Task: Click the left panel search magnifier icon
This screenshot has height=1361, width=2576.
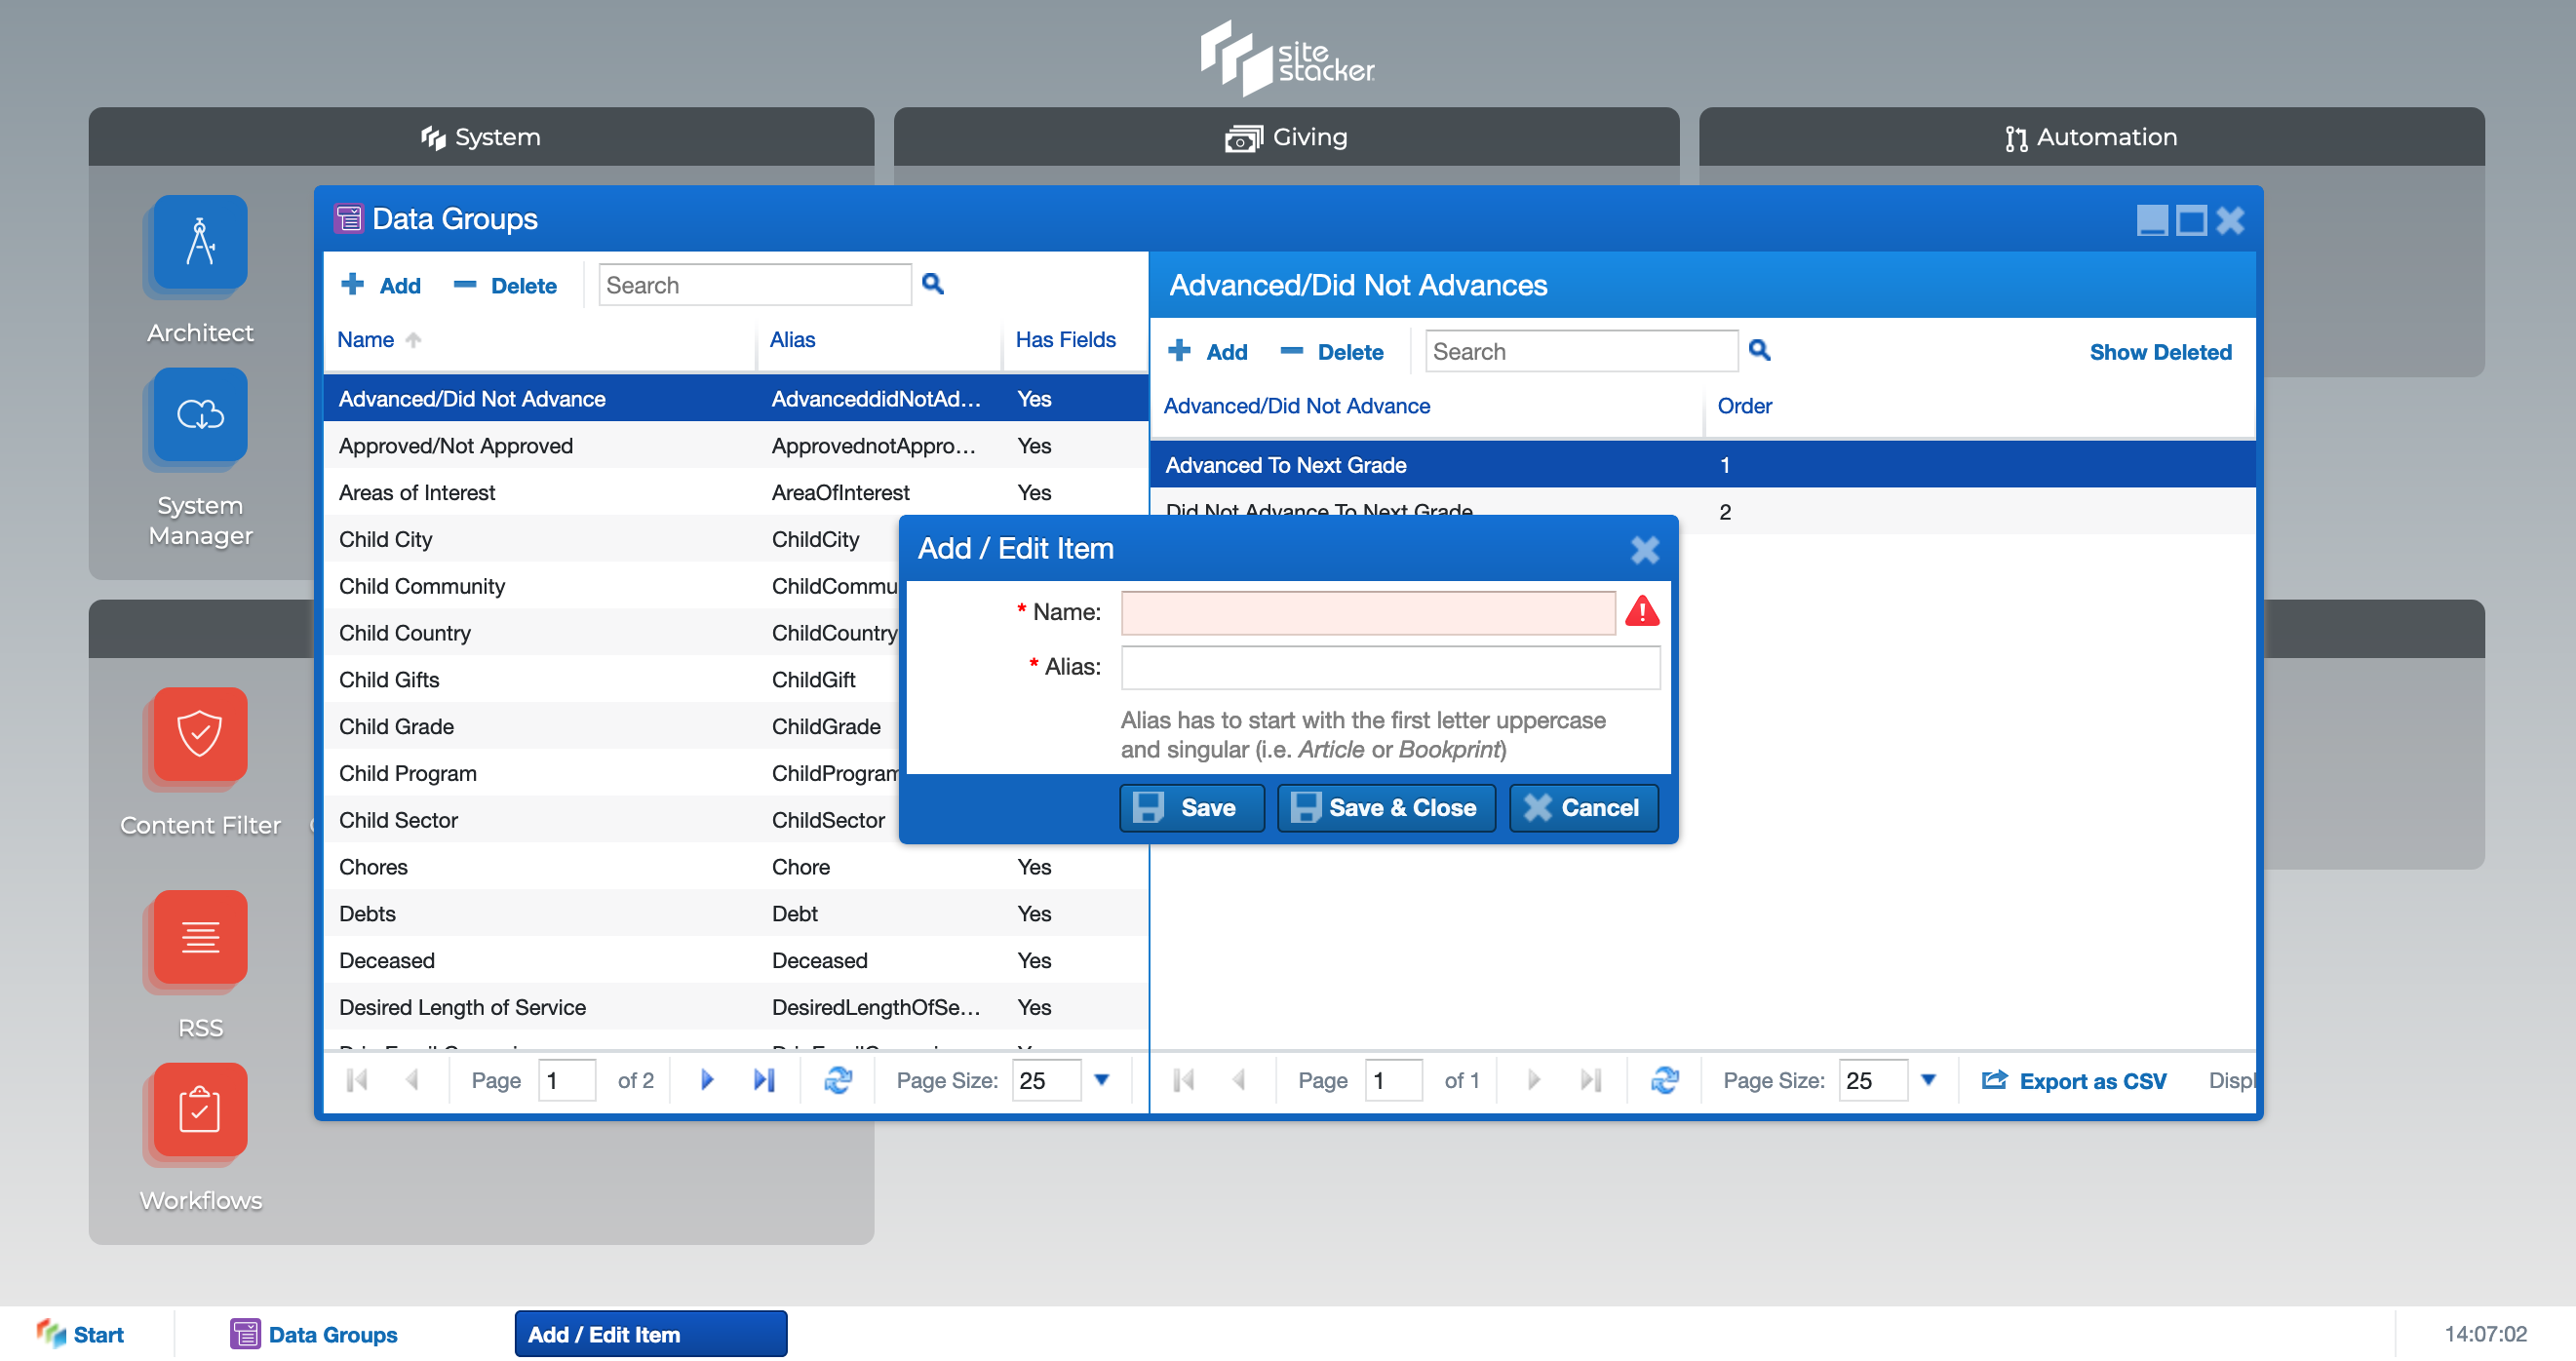Action: click(x=932, y=285)
